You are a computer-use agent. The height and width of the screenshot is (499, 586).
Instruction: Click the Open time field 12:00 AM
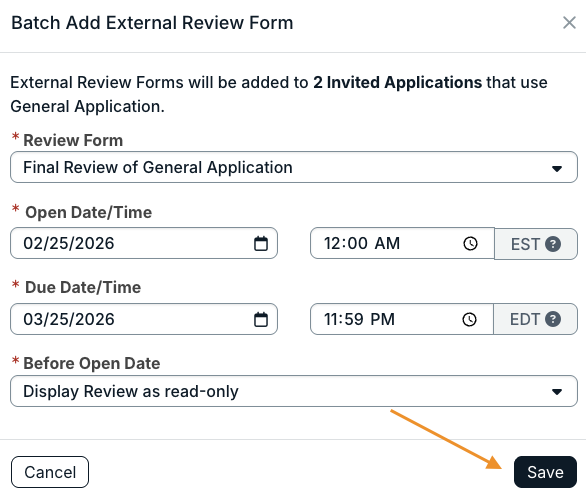click(x=402, y=243)
